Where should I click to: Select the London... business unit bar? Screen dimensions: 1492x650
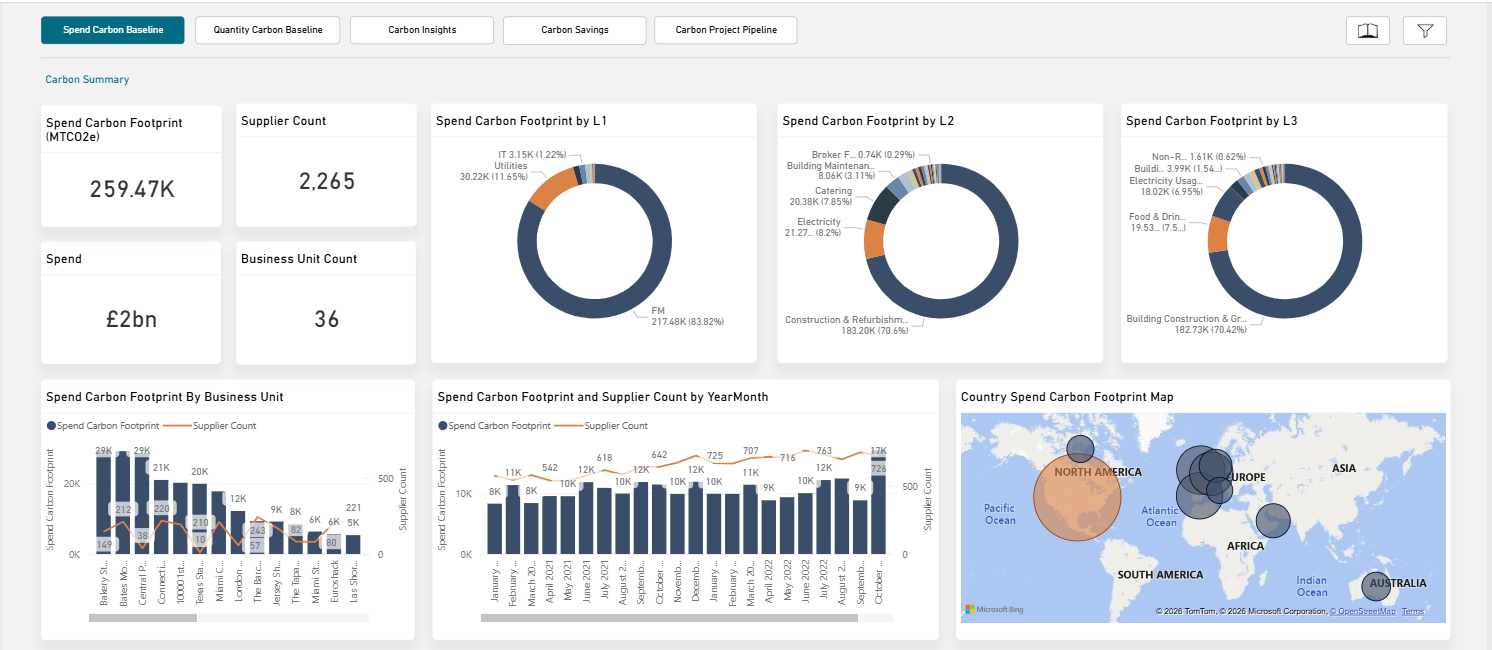(x=238, y=533)
